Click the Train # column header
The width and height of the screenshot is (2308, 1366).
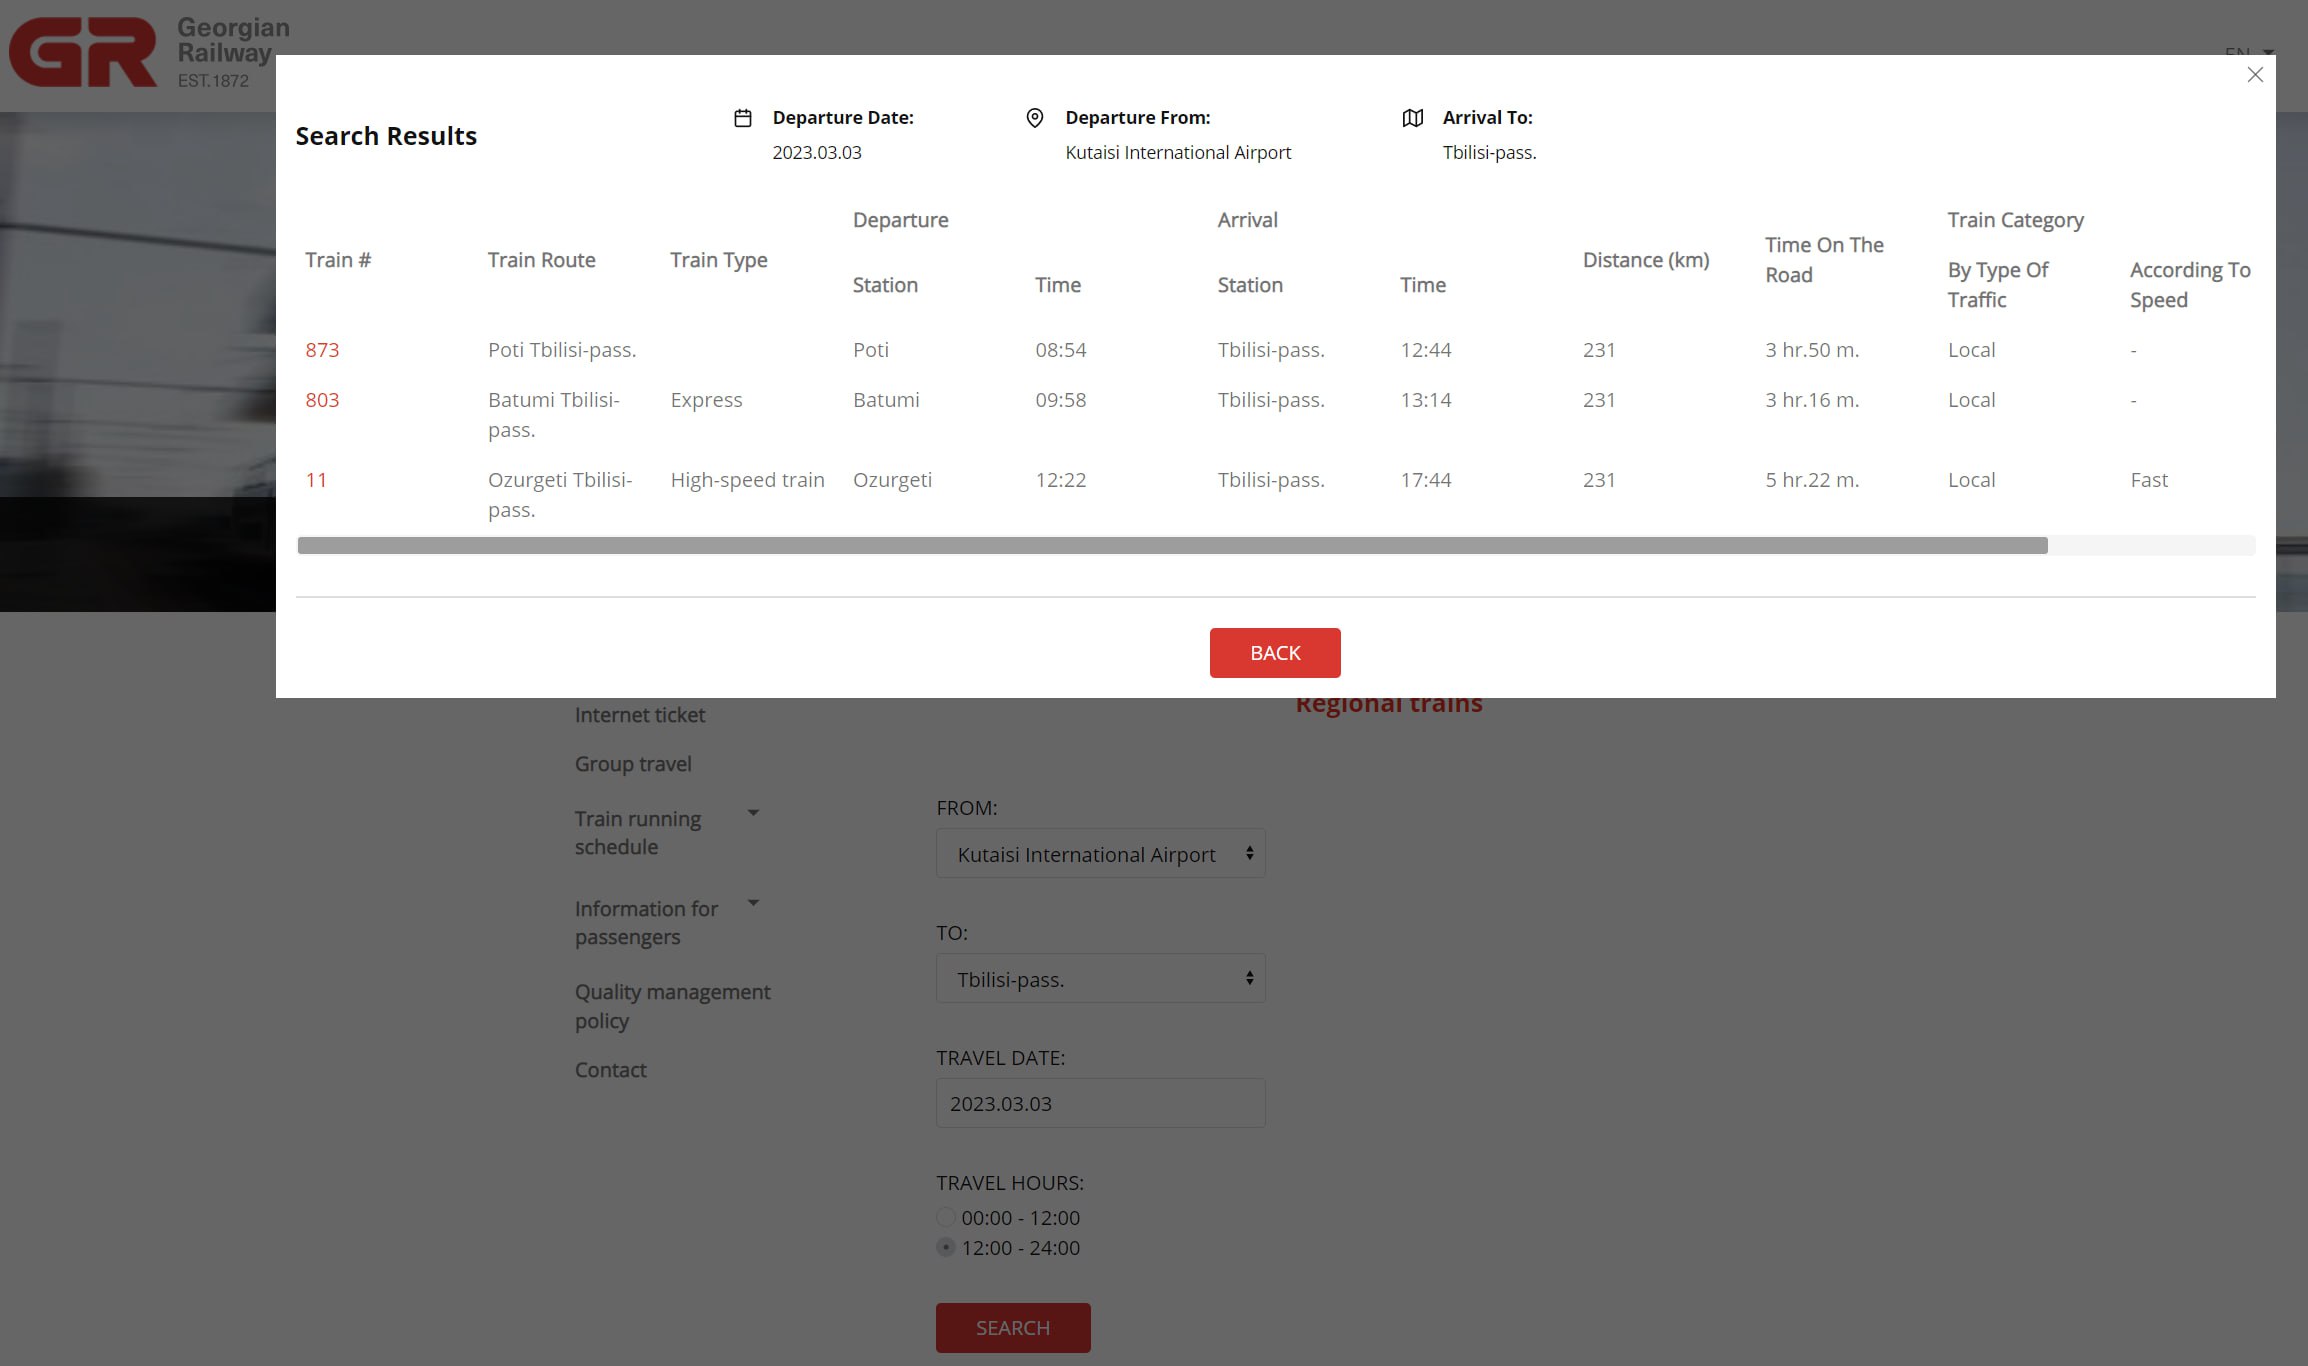(338, 260)
